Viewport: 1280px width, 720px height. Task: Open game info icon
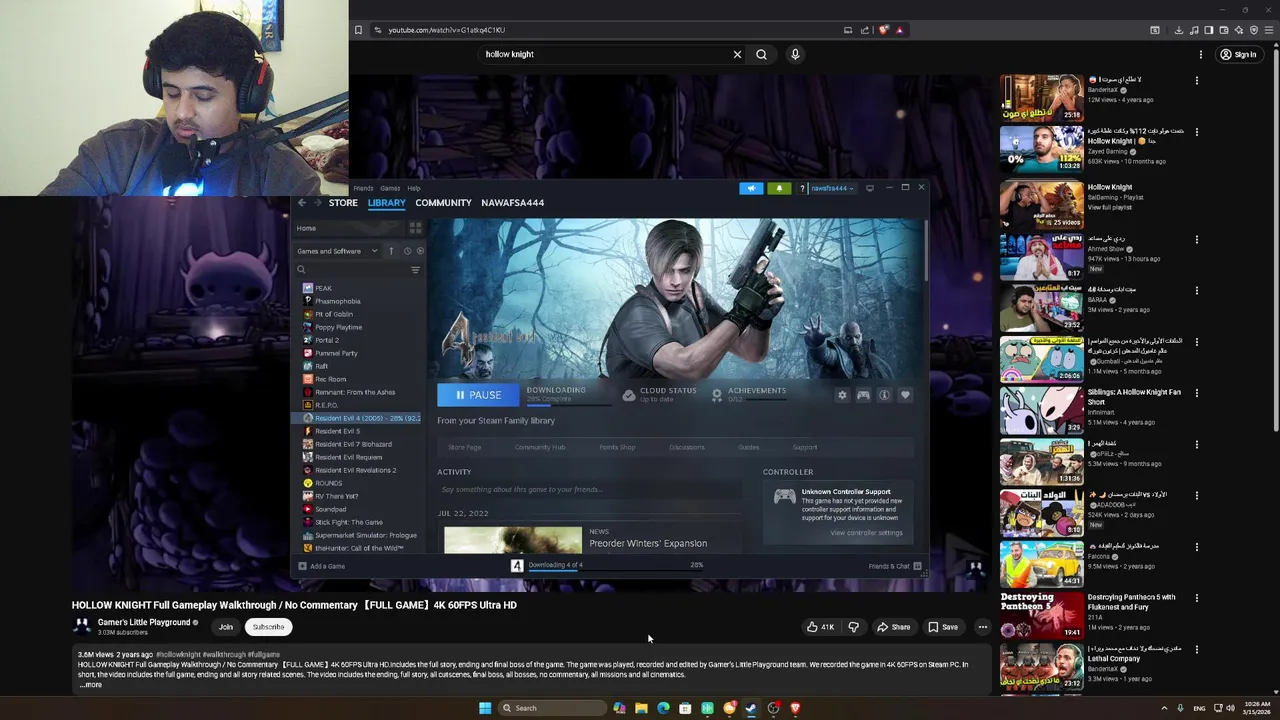(x=884, y=395)
